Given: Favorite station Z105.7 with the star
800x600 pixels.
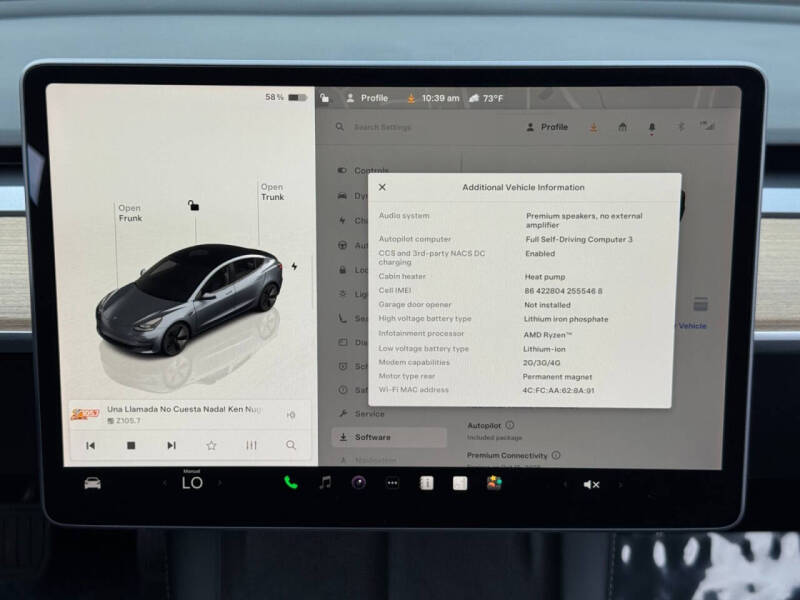Looking at the screenshot, I should pos(211,444).
